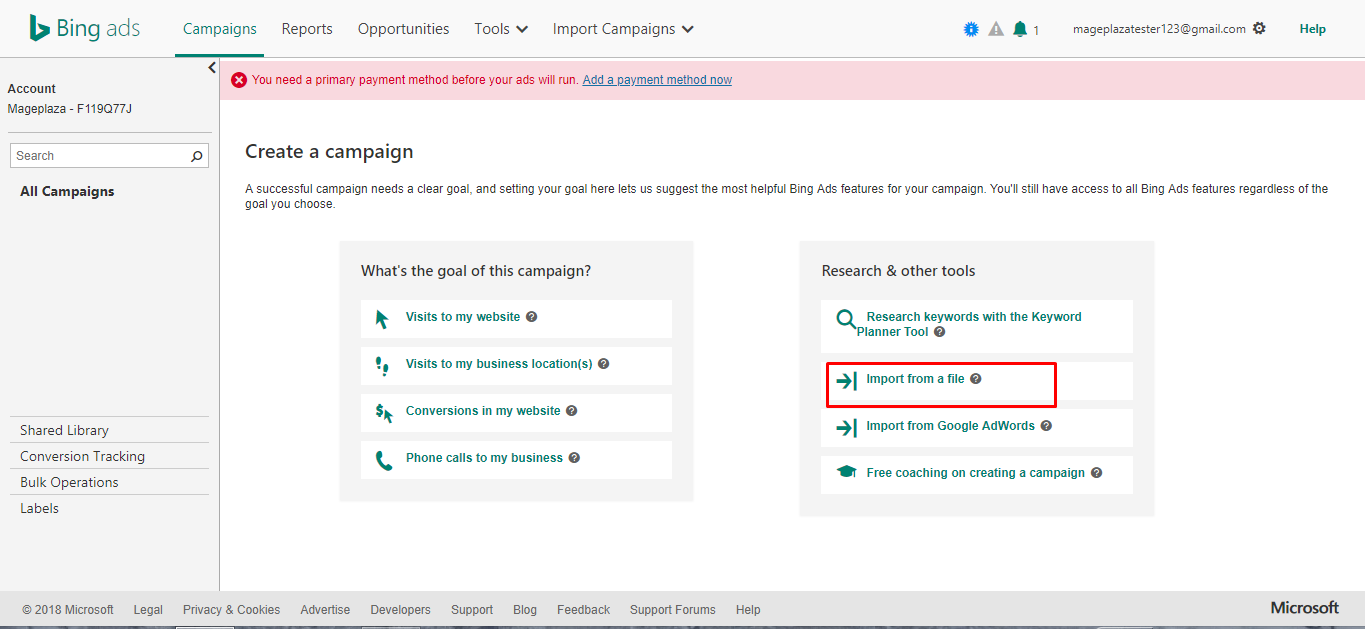Open the Help link in top bar
Screen dimensions: 1365x629
[x=1312, y=29]
